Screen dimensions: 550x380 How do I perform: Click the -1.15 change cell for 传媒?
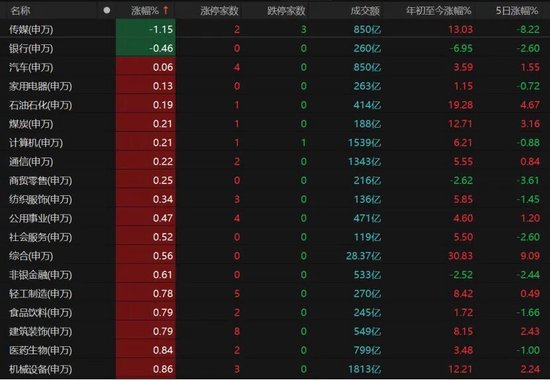146,29
